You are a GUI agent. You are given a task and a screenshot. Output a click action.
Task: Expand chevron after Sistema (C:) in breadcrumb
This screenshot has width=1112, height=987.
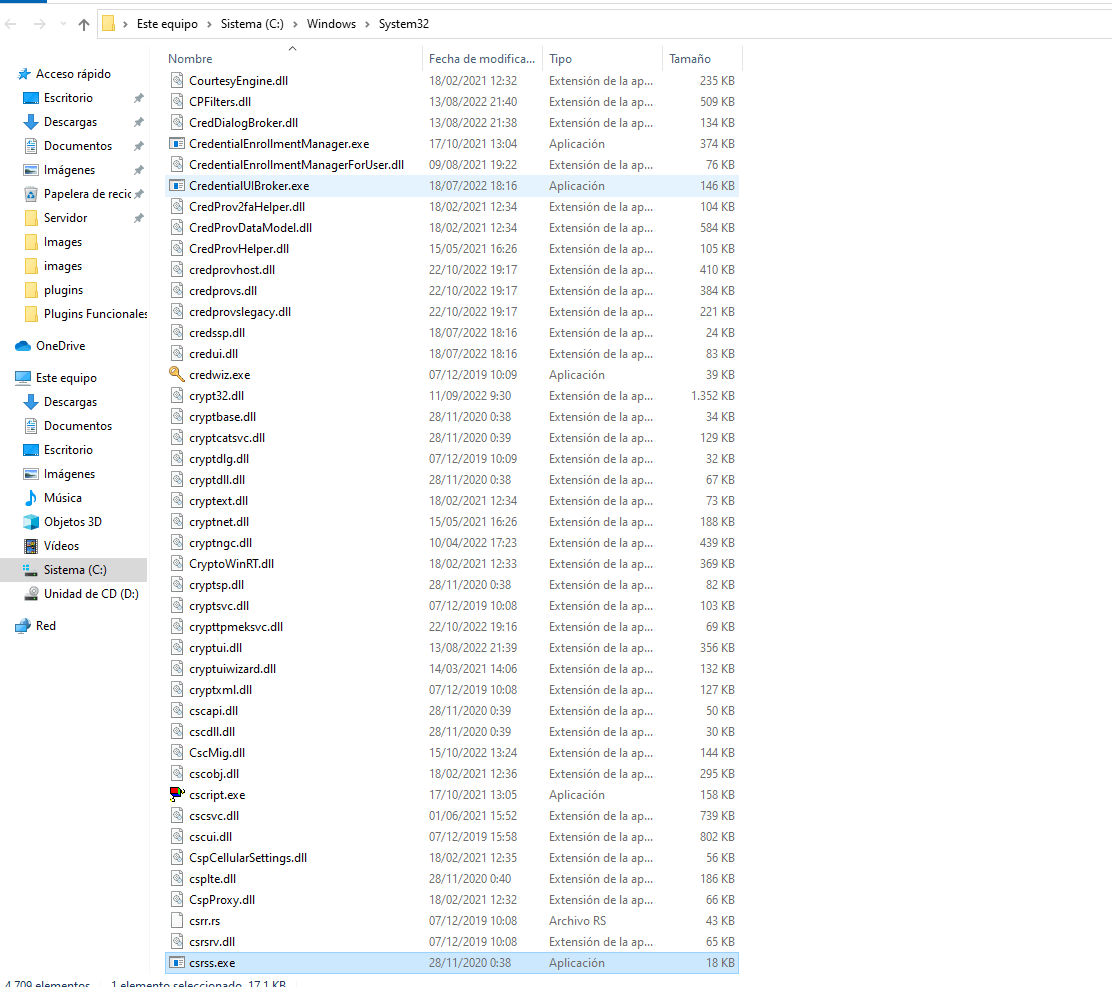[295, 24]
